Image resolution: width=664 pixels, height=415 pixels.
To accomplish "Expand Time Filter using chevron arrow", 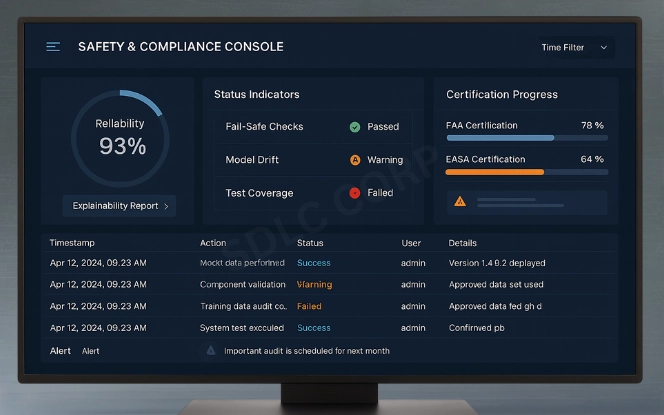I will click(604, 47).
